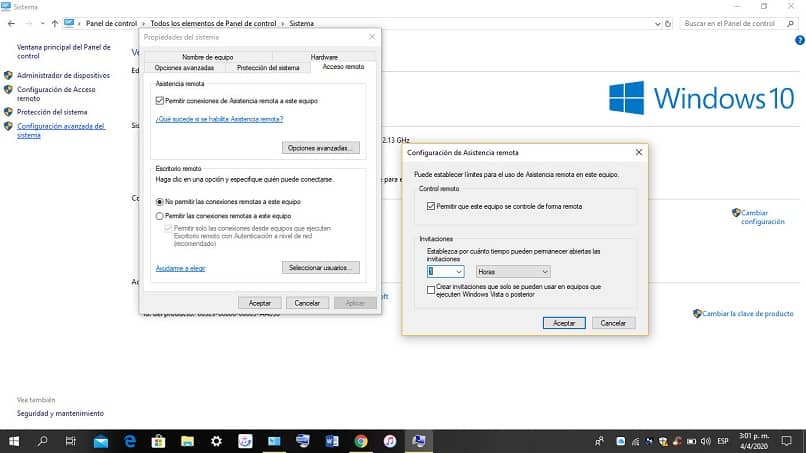Switch to Hardware tab

[324, 57]
